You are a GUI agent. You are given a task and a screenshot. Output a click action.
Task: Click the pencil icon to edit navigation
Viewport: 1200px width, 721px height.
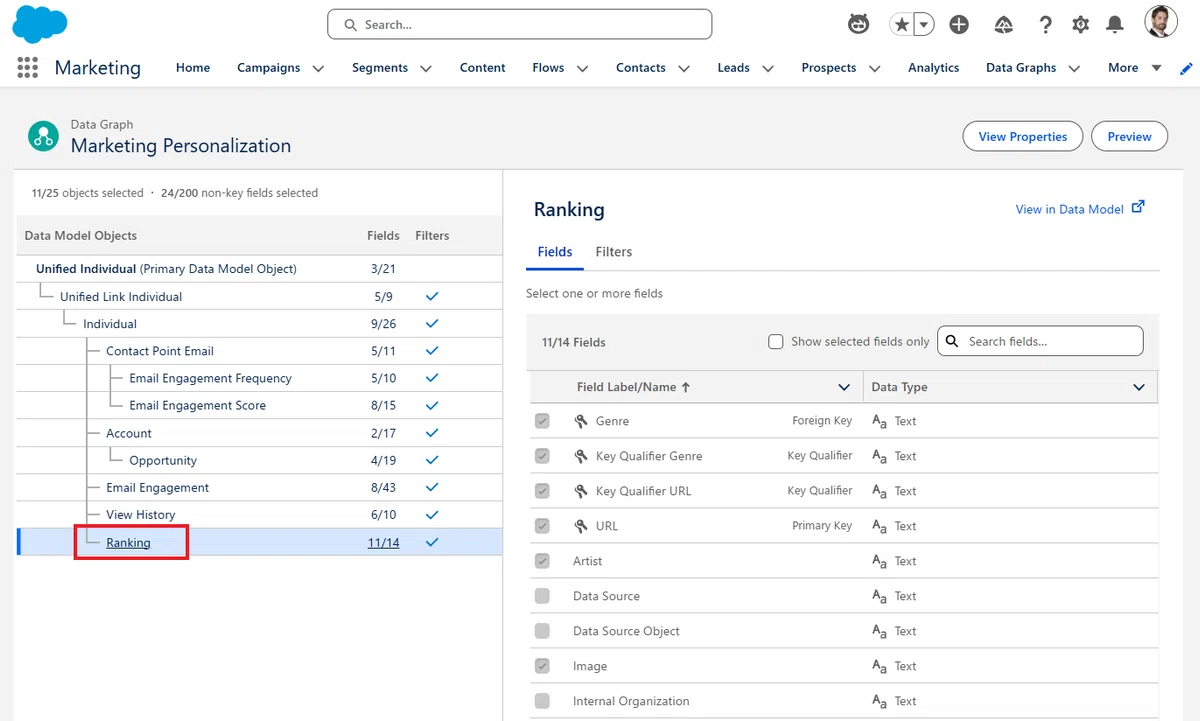pyautogui.click(x=1186, y=68)
